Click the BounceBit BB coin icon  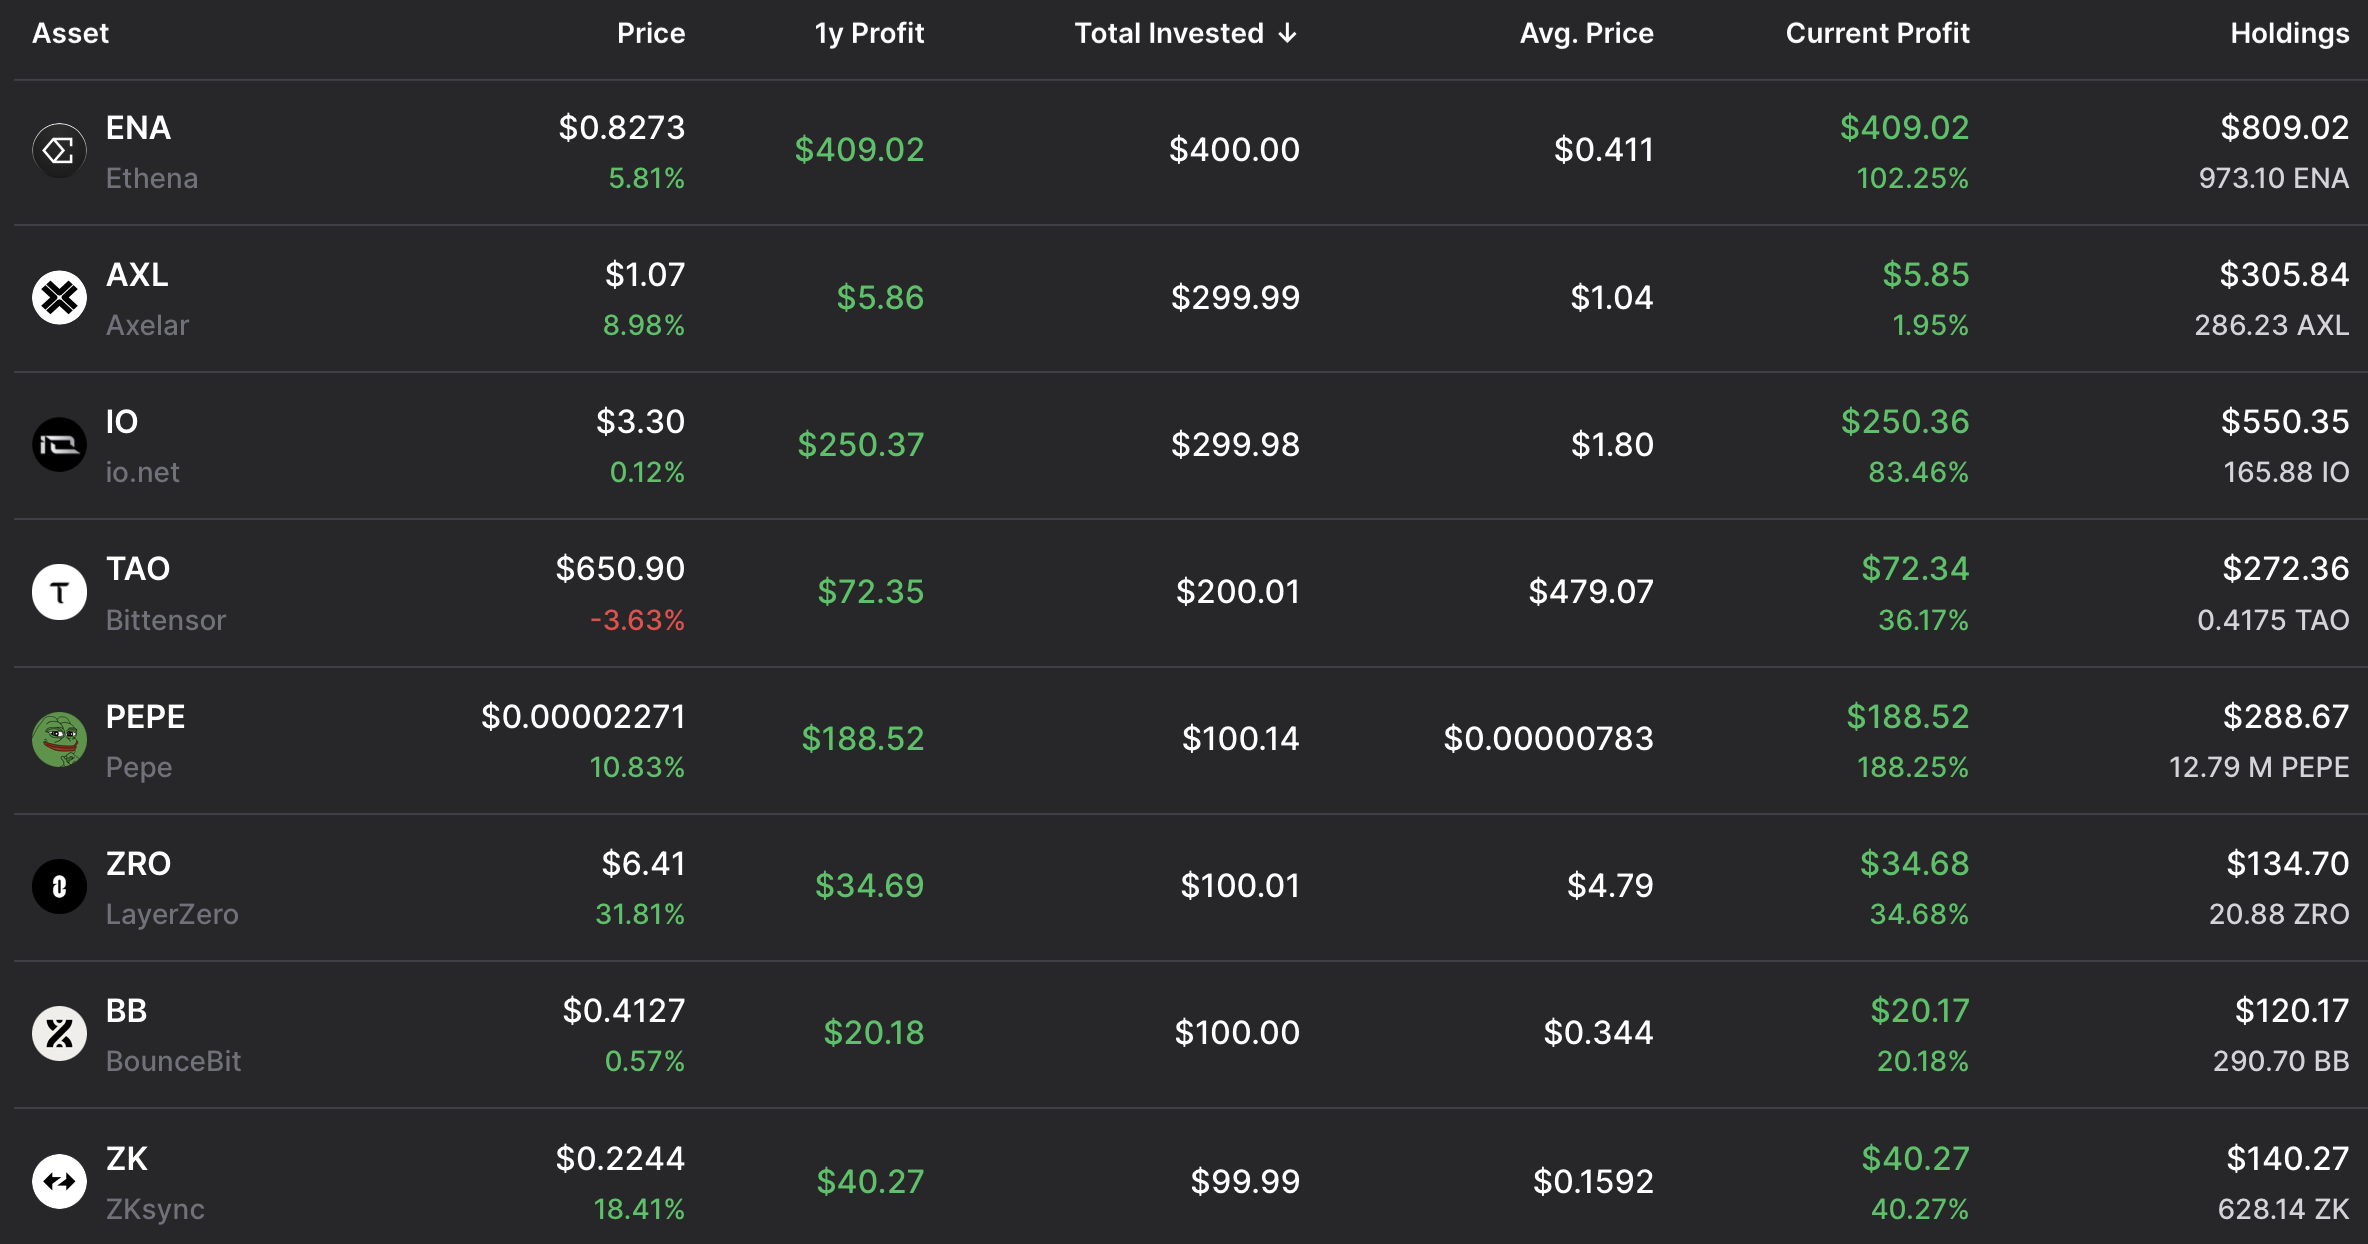[x=59, y=1033]
